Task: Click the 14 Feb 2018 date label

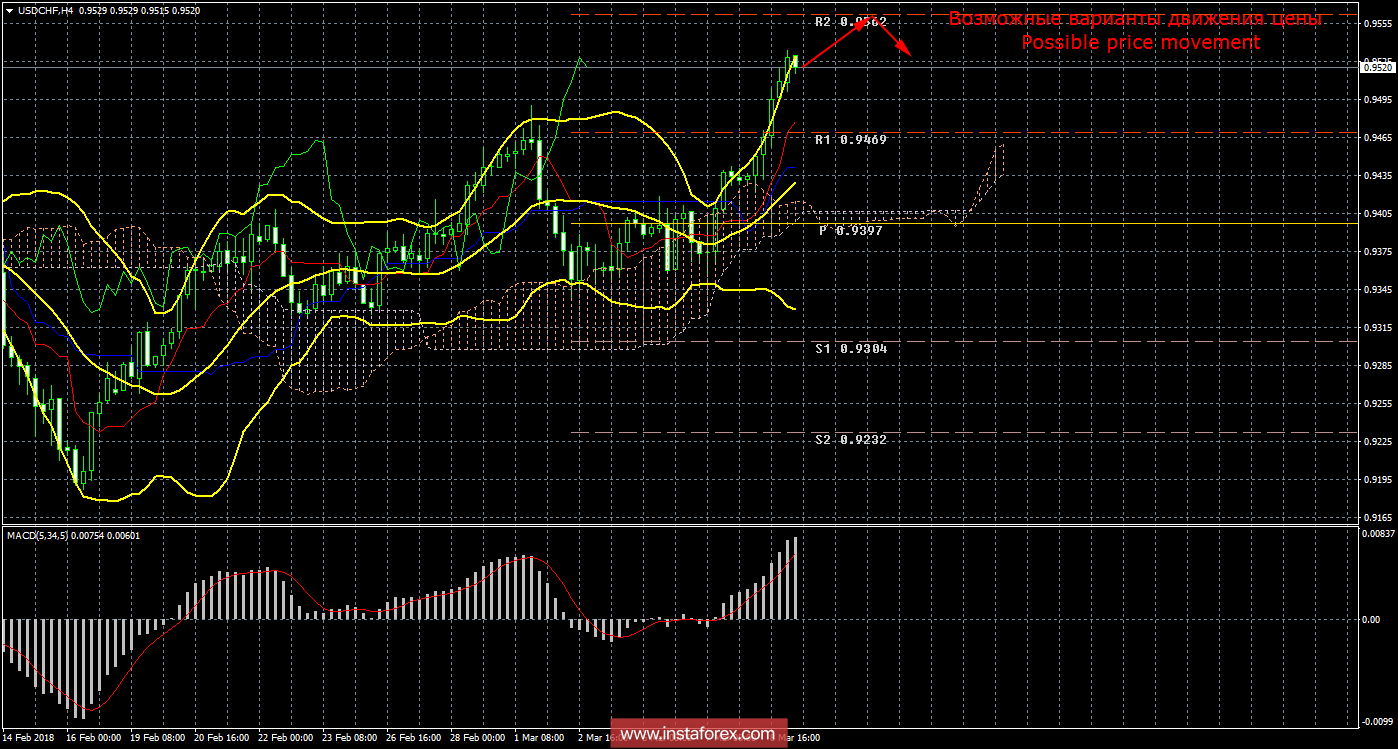Action: [30, 738]
